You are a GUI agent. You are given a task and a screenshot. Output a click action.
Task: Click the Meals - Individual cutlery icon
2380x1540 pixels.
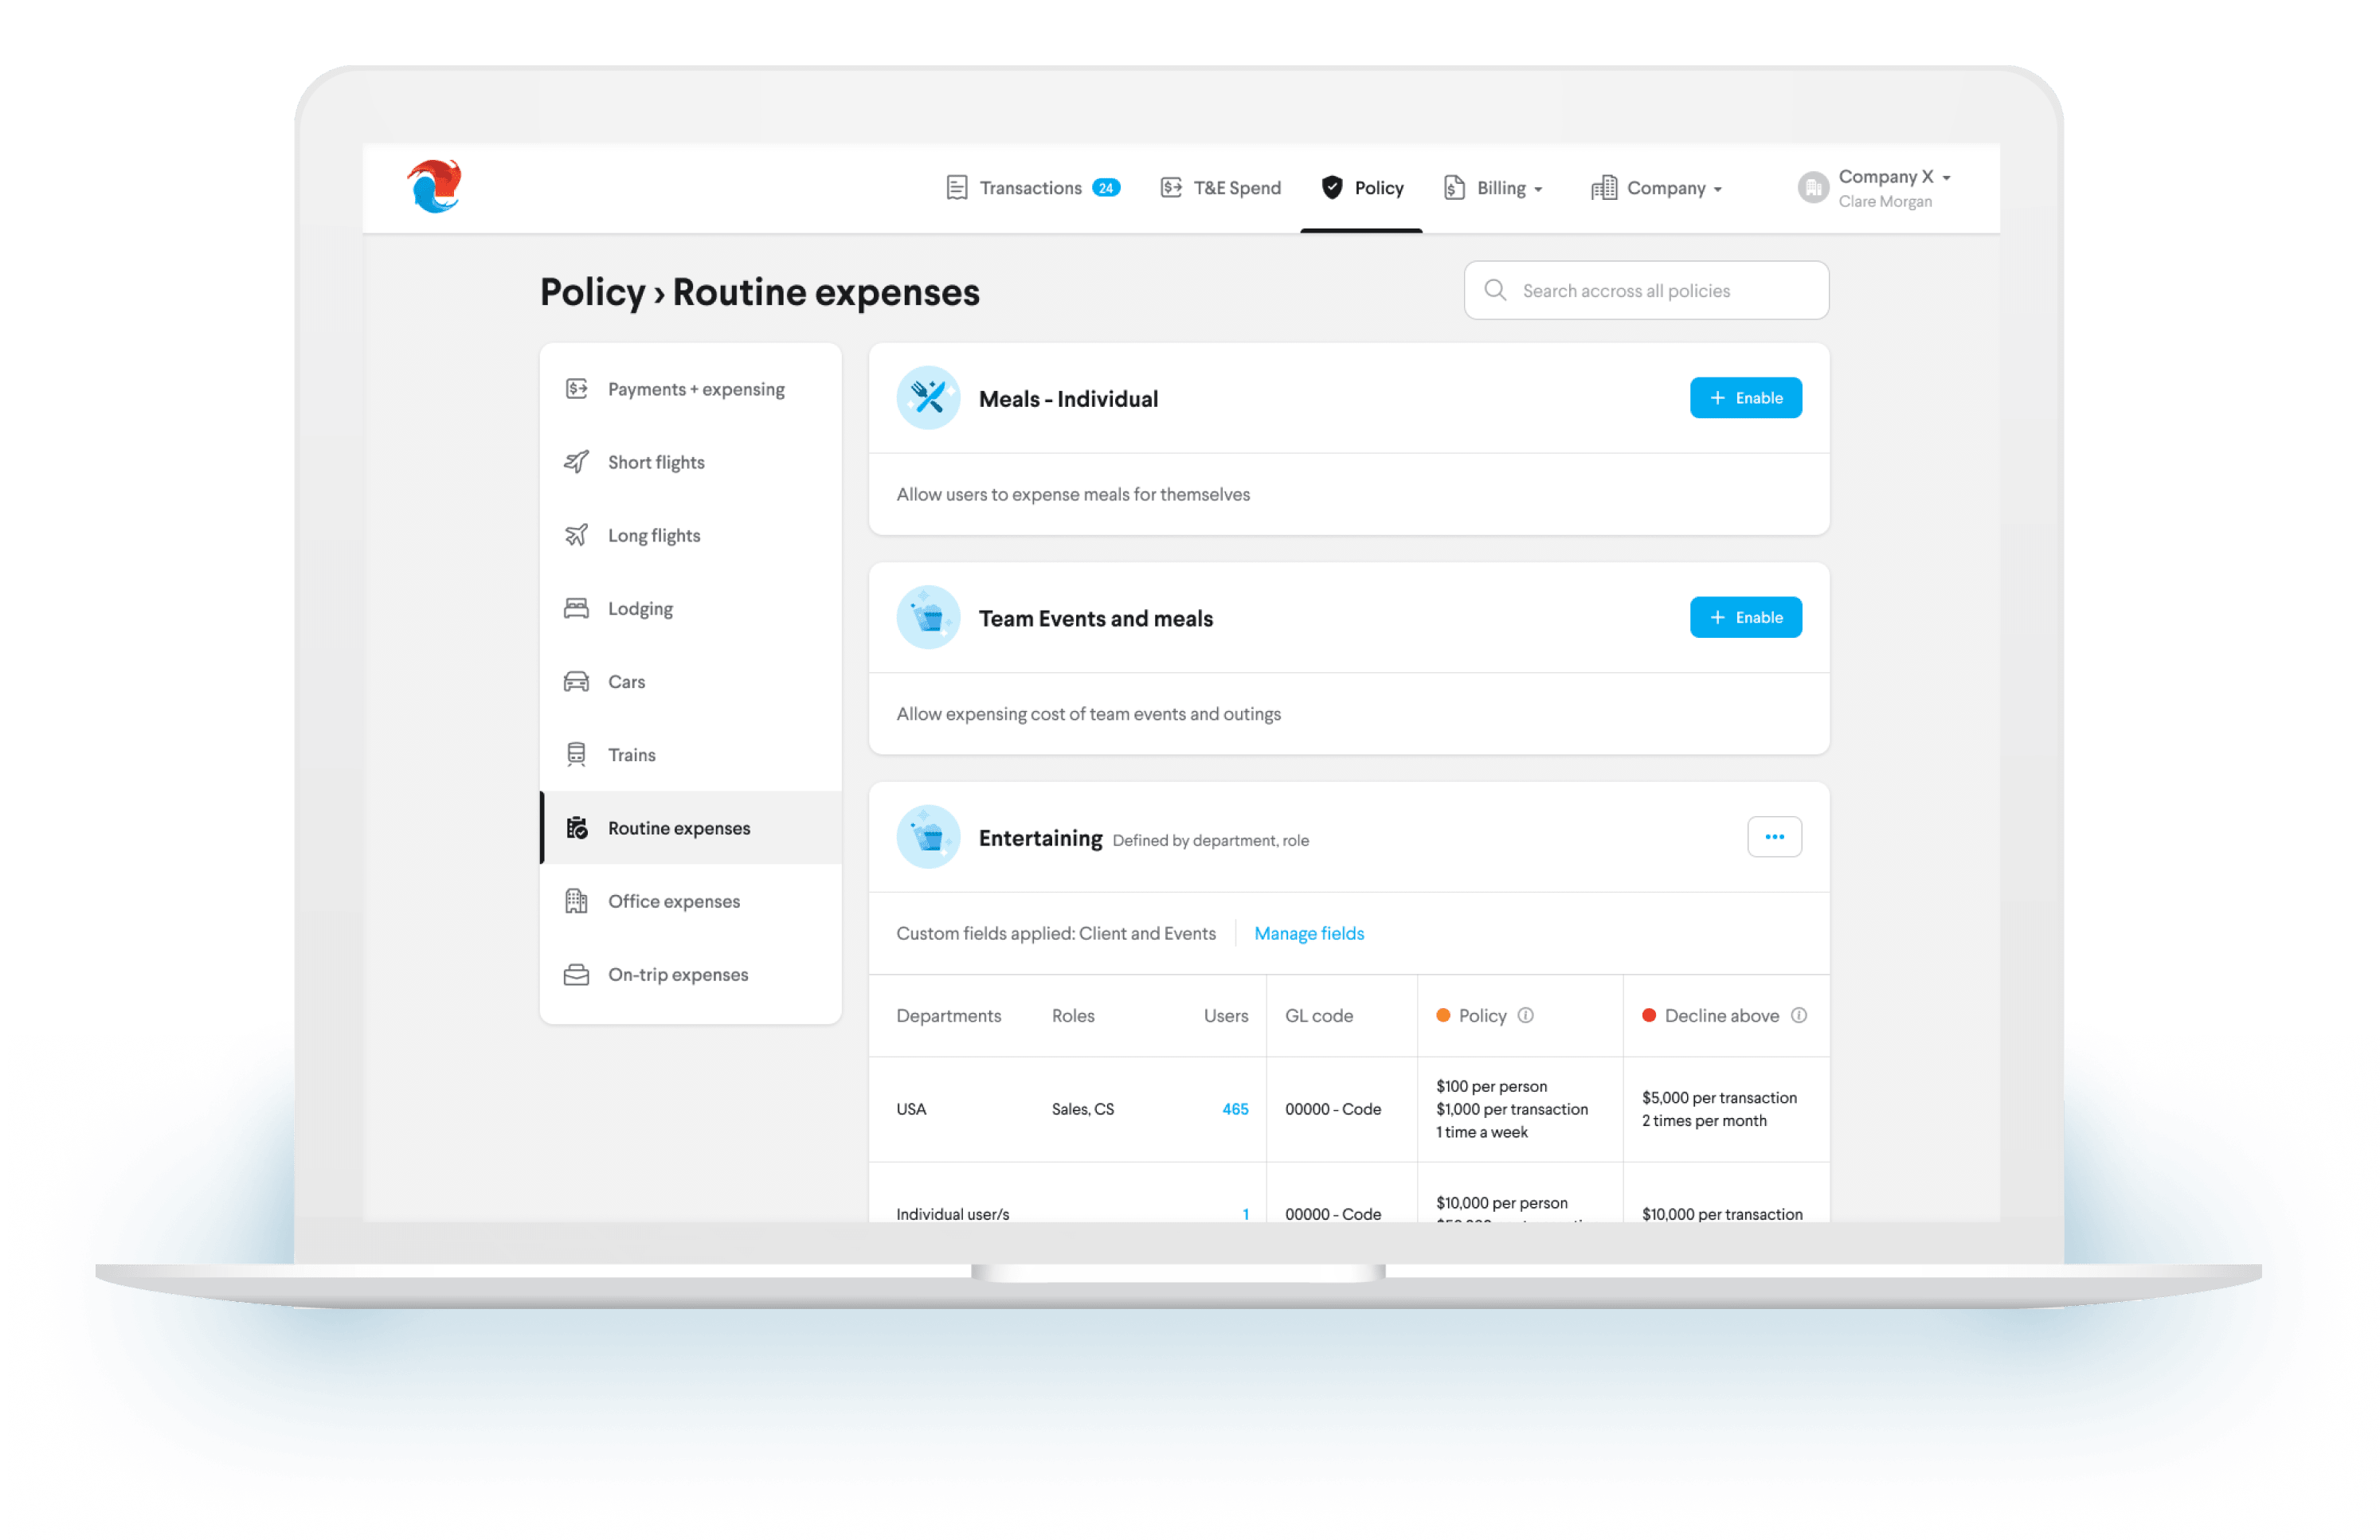pyautogui.click(x=928, y=398)
